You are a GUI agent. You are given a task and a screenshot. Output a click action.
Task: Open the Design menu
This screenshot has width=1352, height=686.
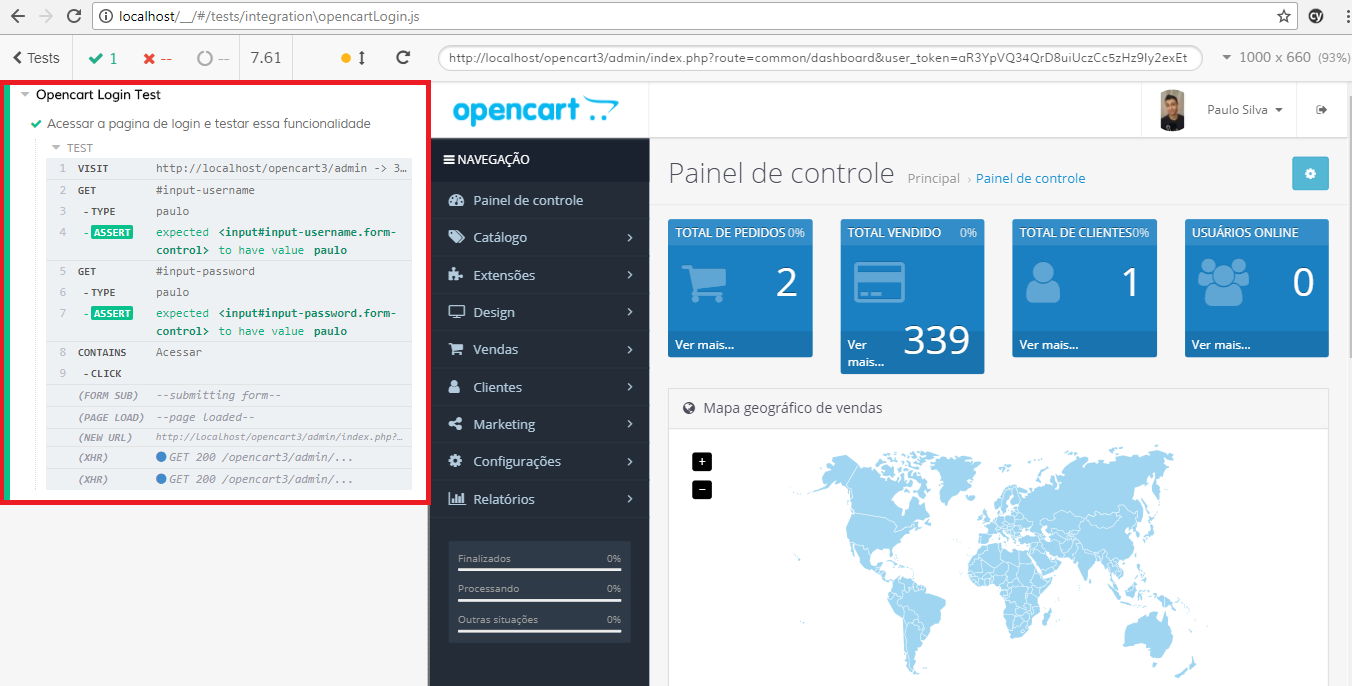point(539,312)
